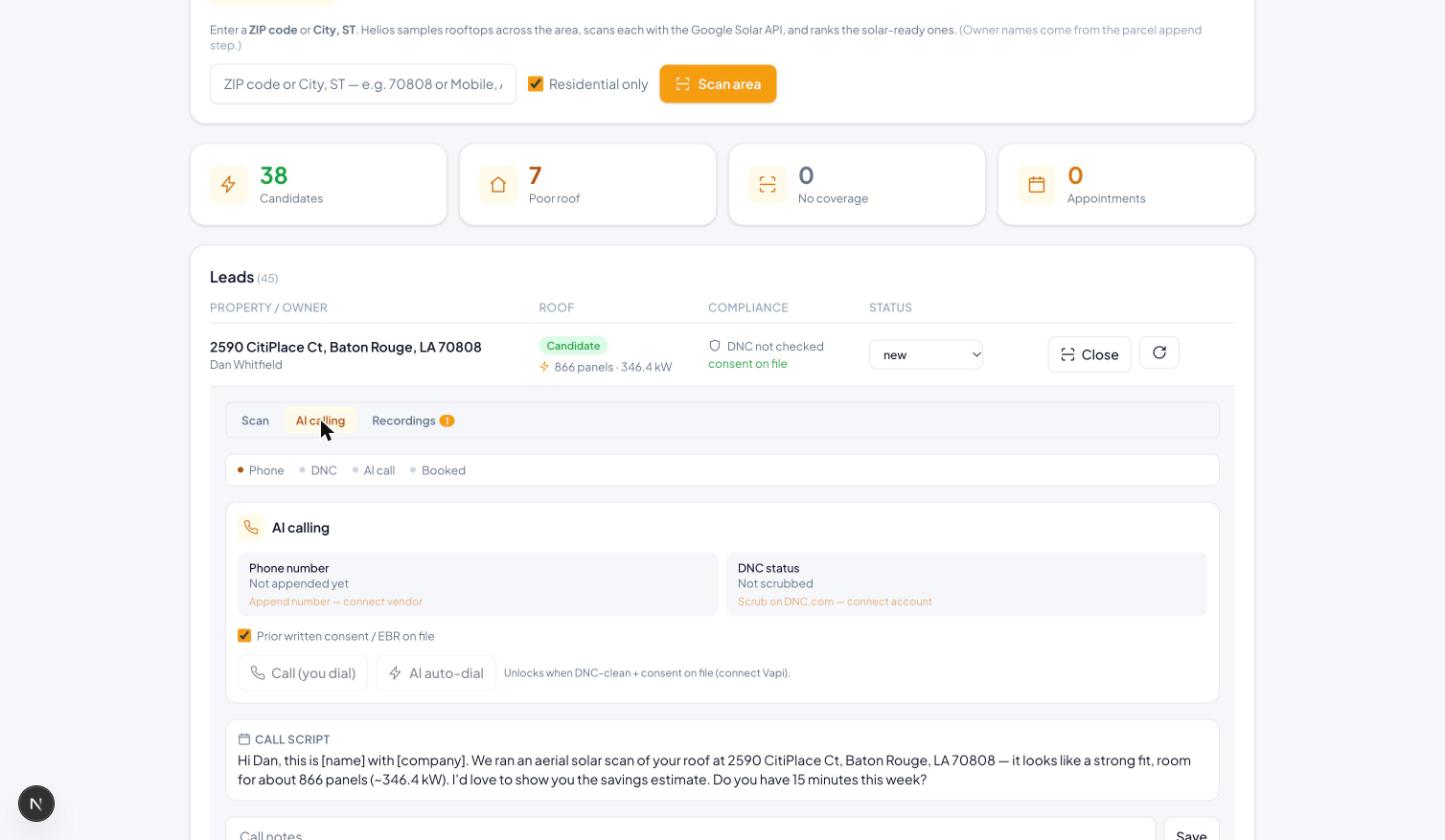The height and width of the screenshot is (840, 1445).
Task: Select the AI call step in progress tracker
Action: coord(374,470)
